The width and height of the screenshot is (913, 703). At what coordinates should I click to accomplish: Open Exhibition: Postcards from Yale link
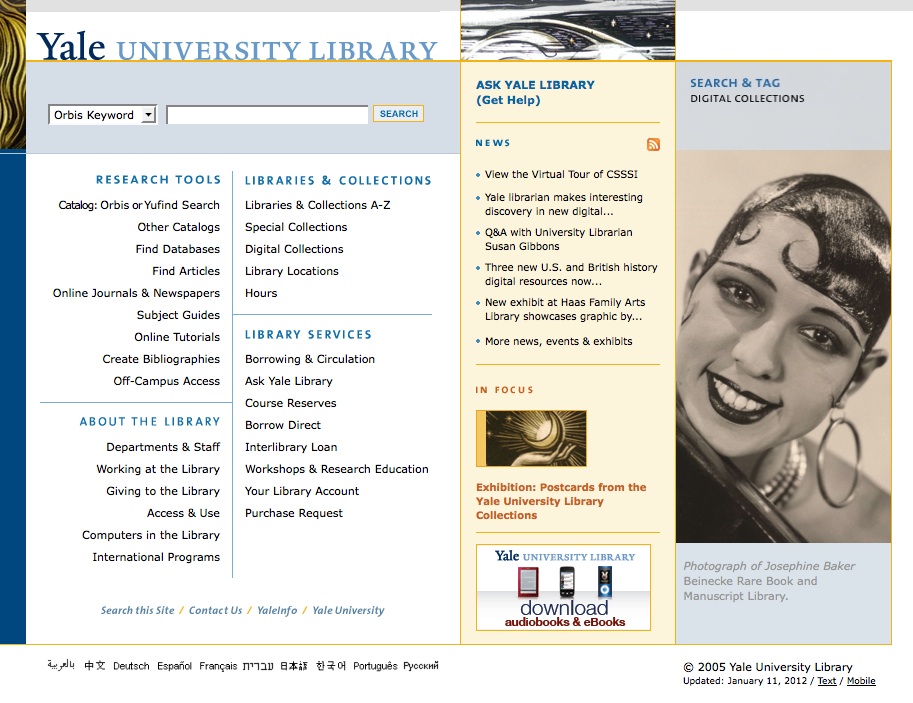pyautogui.click(x=561, y=501)
